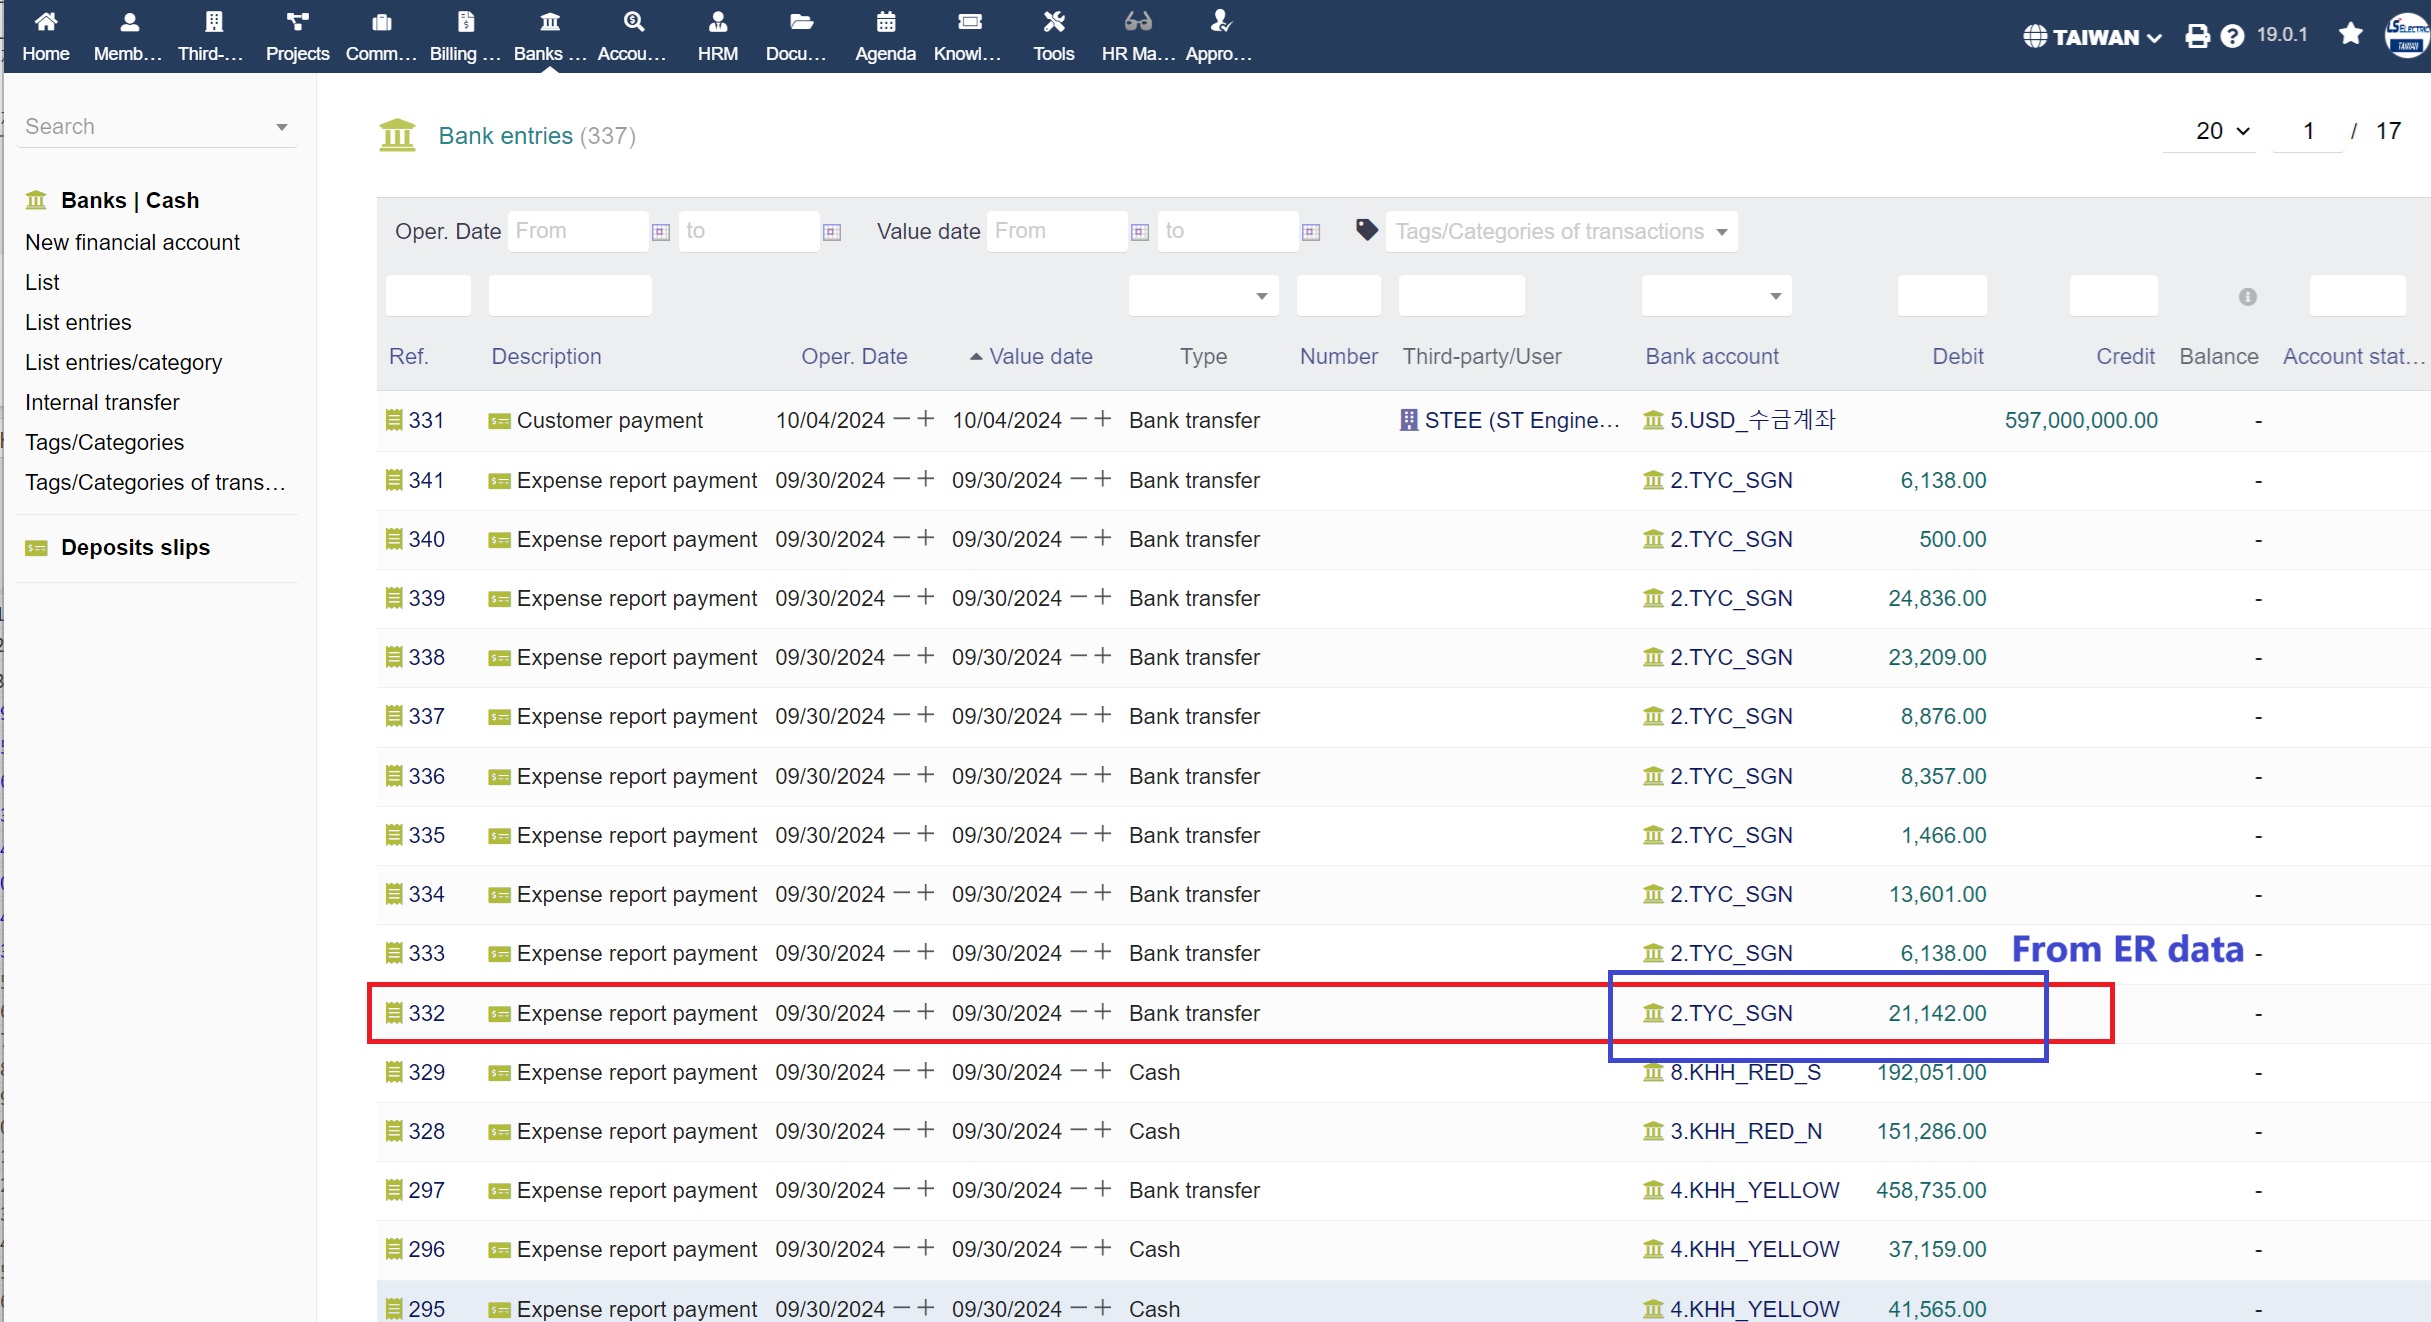
Task: Click the Home icon in top bar
Action: 45,22
